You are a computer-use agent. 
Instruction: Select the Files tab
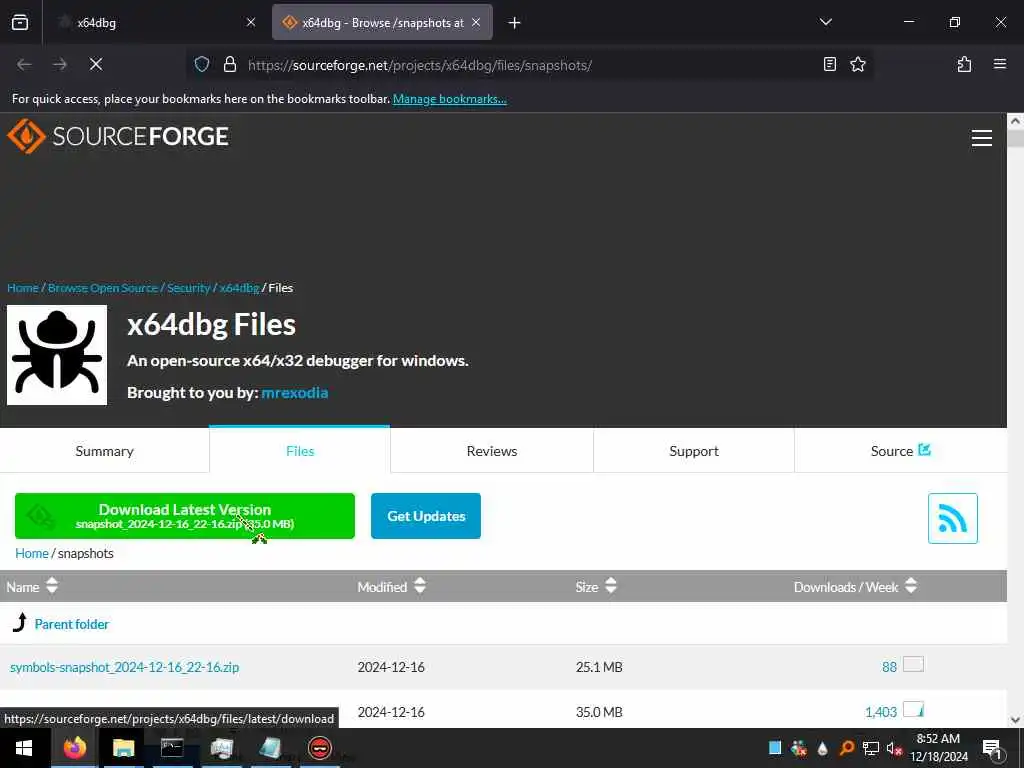pyautogui.click(x=300, y=451)
